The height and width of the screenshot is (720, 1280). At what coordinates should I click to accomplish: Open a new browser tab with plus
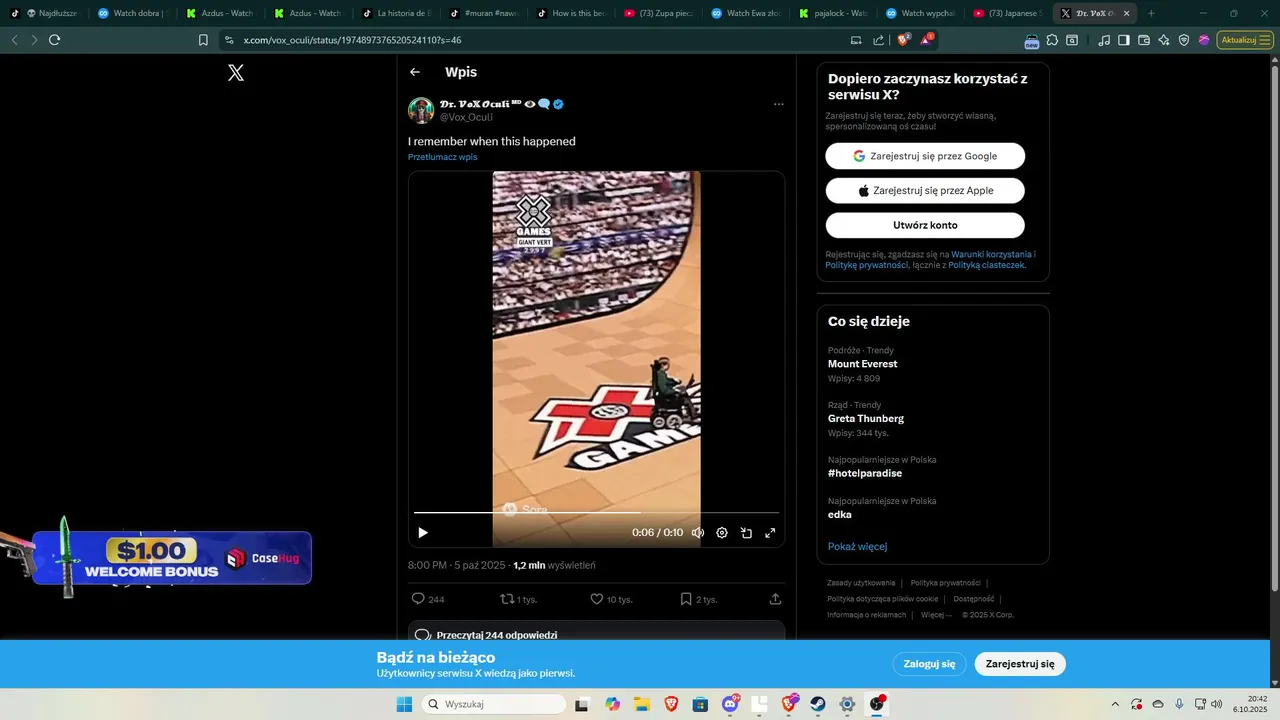click(1151, 14)
